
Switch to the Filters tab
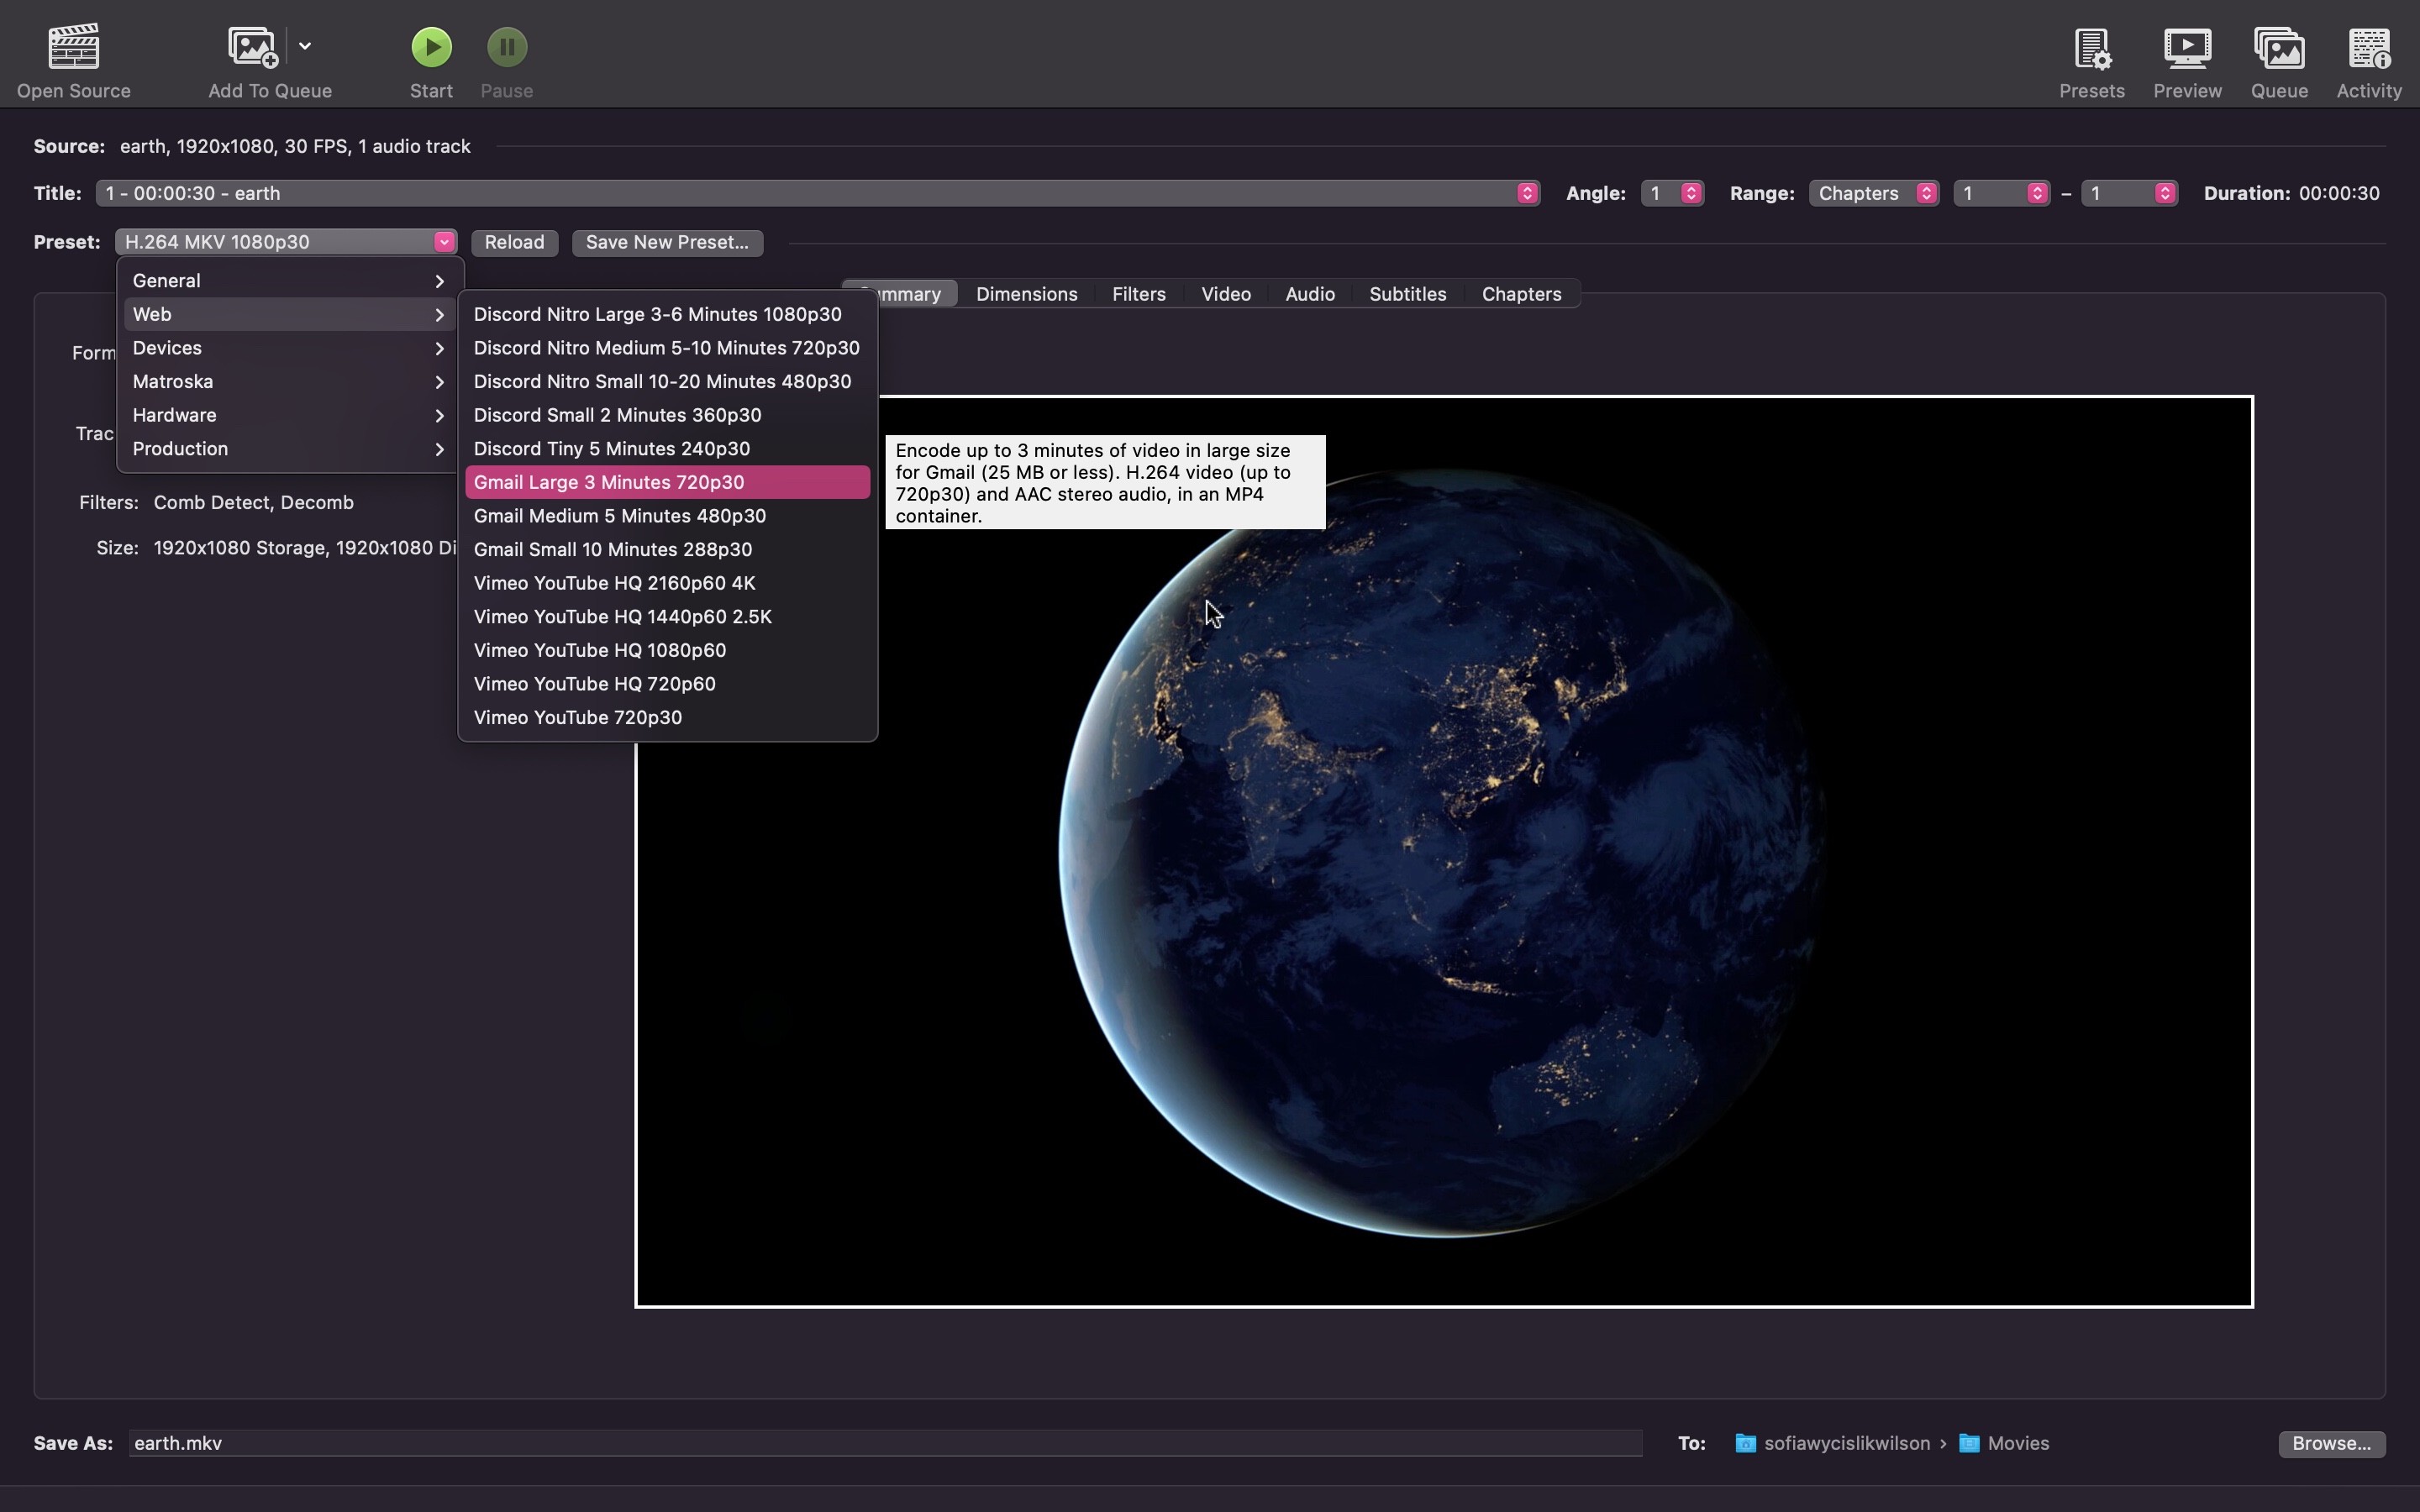coord(1139,292)
